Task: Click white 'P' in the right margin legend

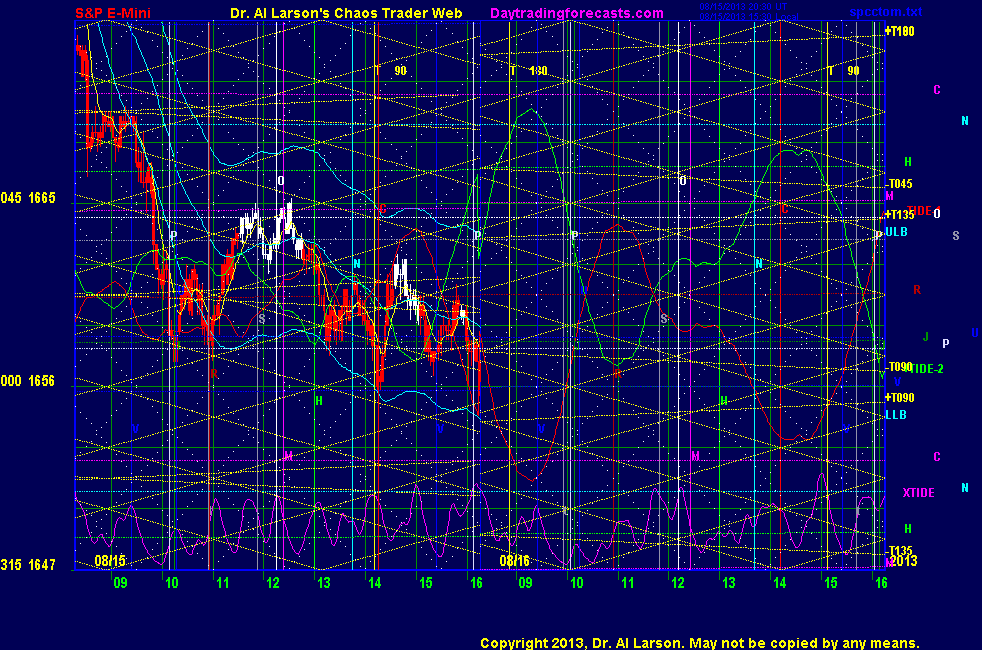Action: pyautogui.click(x=946, y=343)
